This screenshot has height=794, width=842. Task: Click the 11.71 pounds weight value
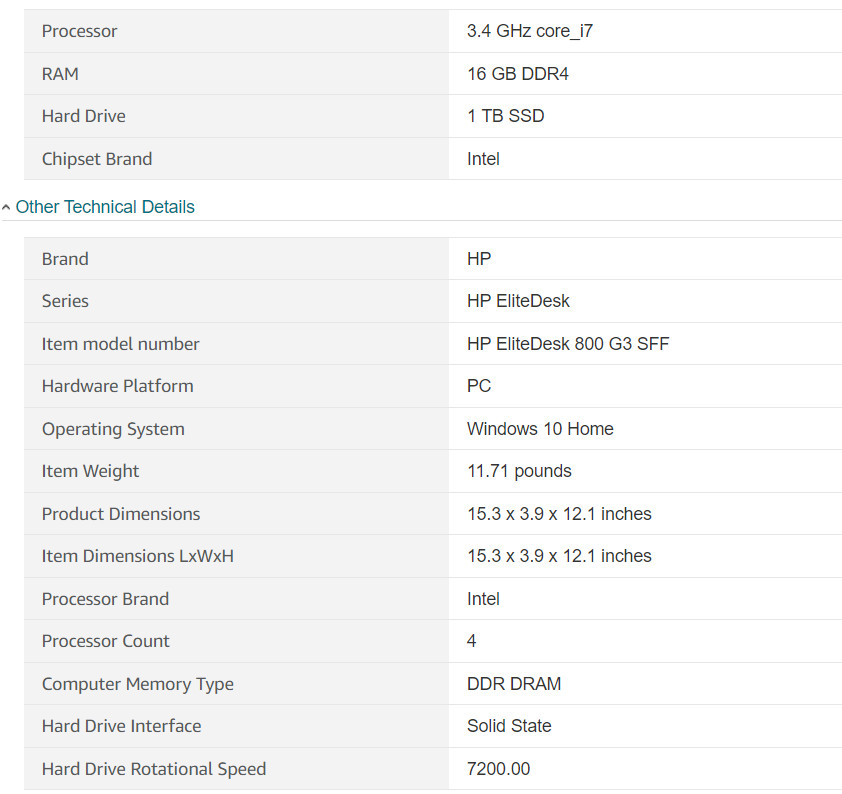click(519, 471)
